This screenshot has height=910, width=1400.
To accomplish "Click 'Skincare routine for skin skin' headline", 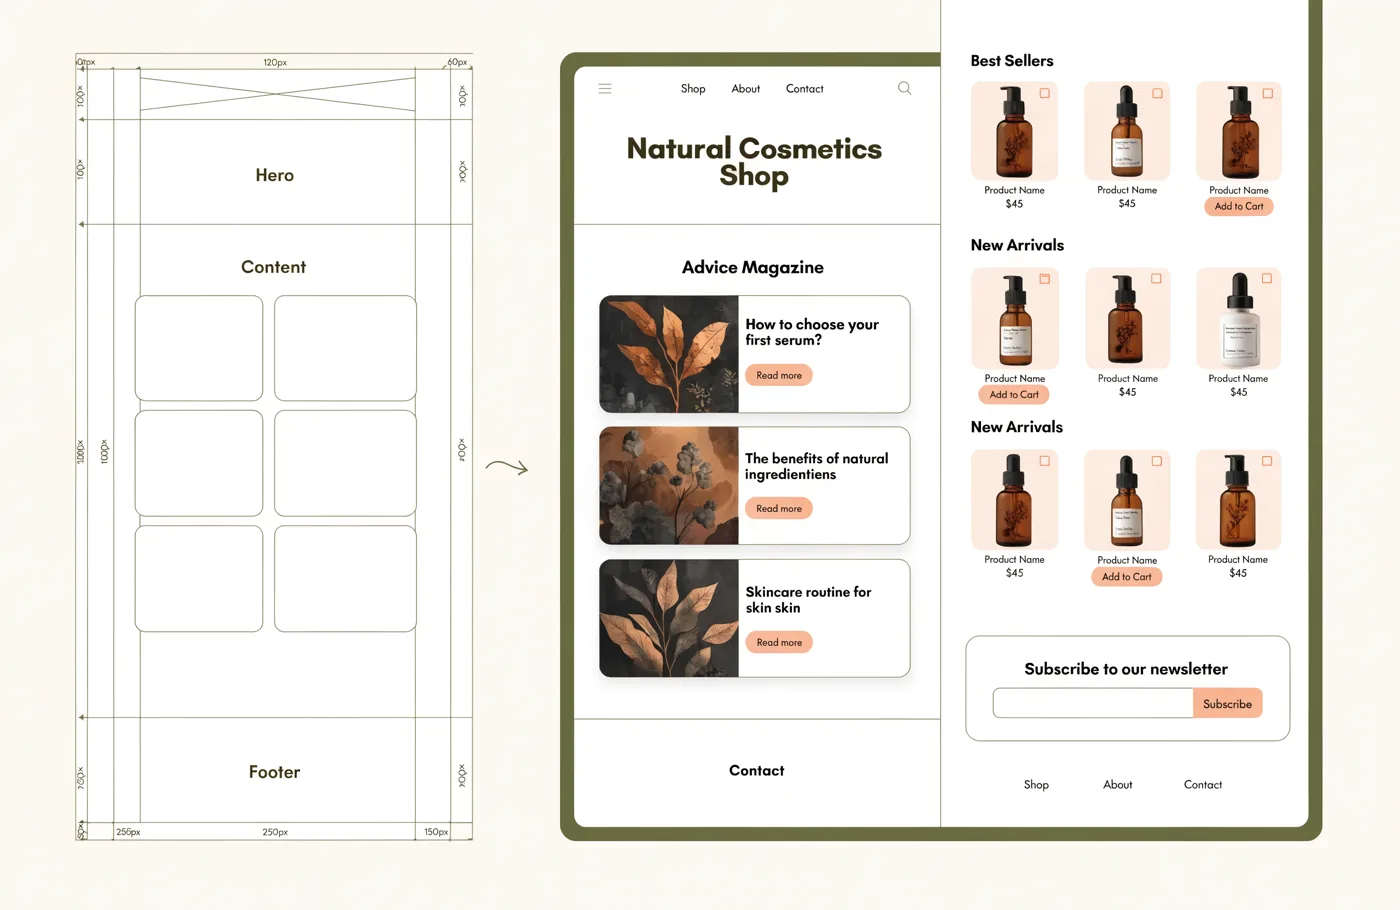I will tap(808, 599).
